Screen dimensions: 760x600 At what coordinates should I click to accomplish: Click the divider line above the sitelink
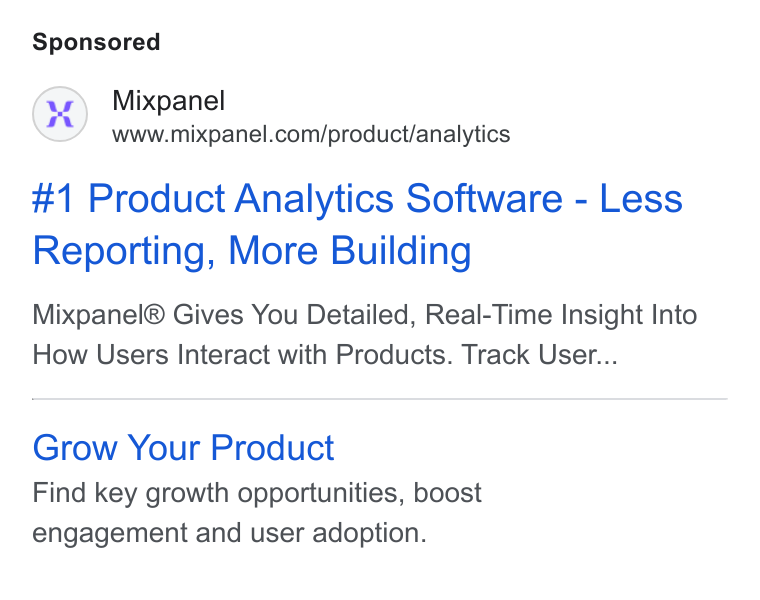pos(380,399)
